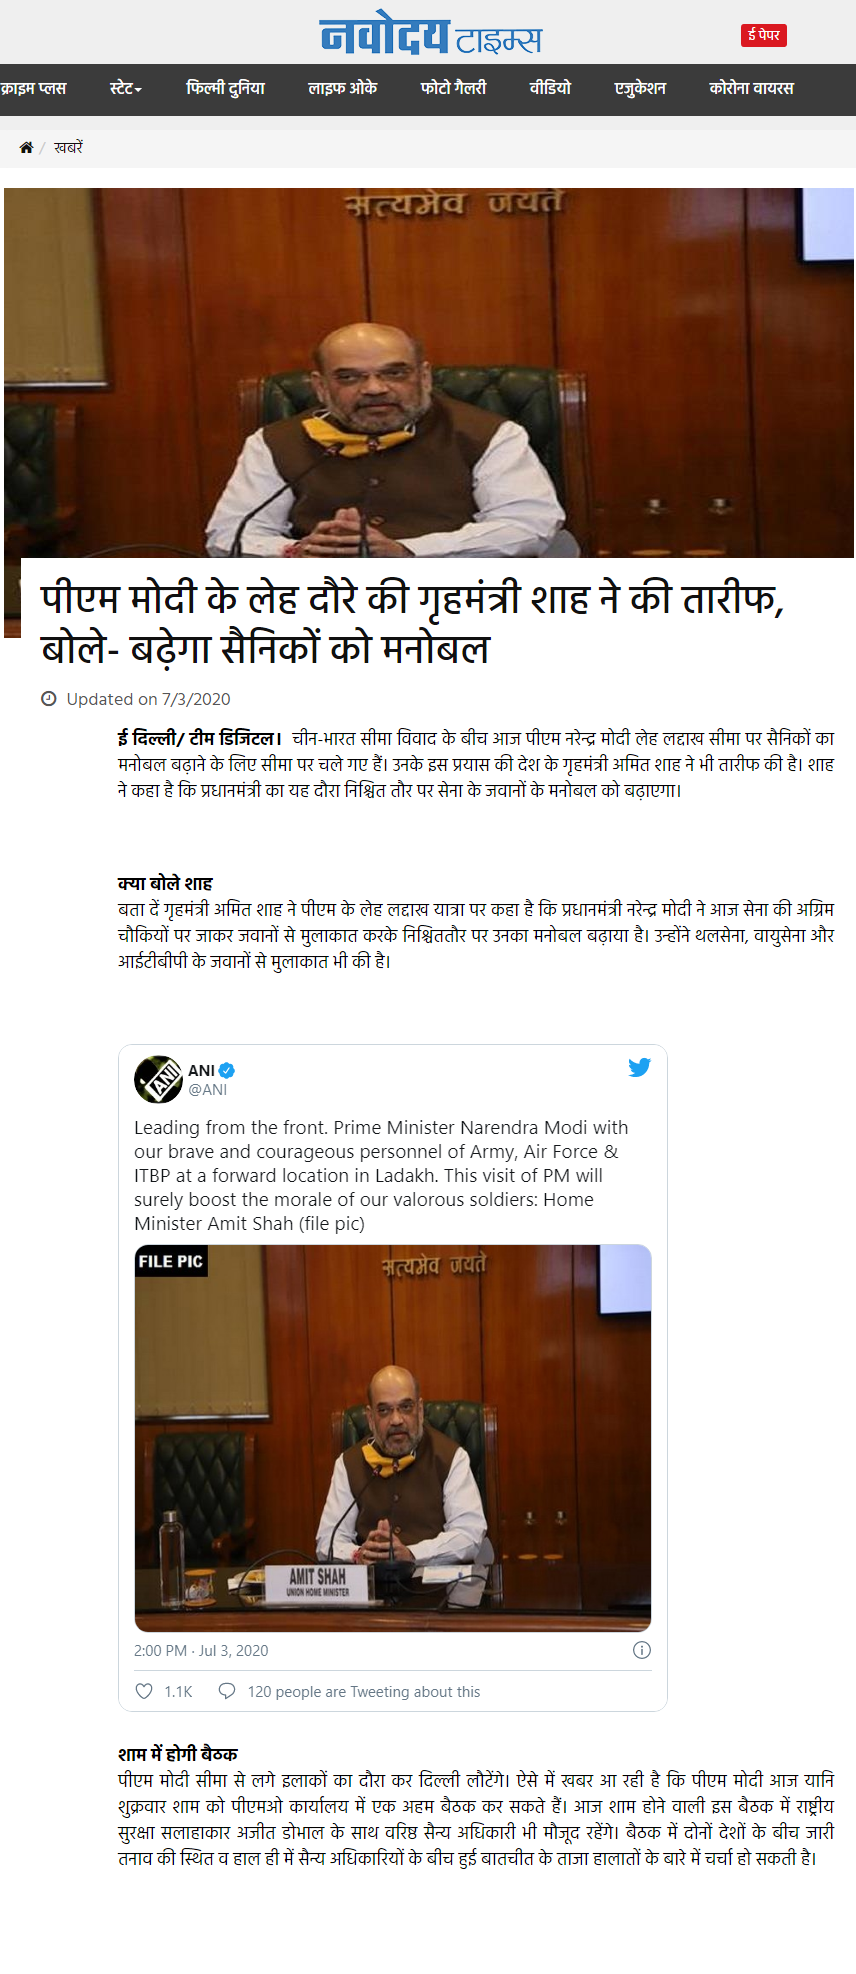This screenshot has height=1974, width=856.
Task: Click the ANI profile avatar
Action: 158,1079
